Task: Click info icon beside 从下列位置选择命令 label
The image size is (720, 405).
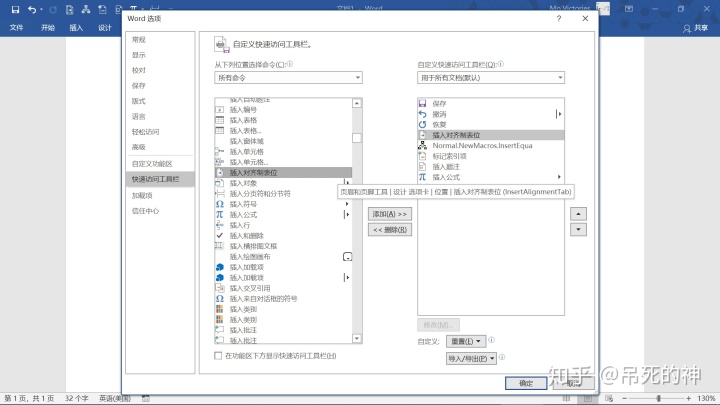Action: coord(290,64)
